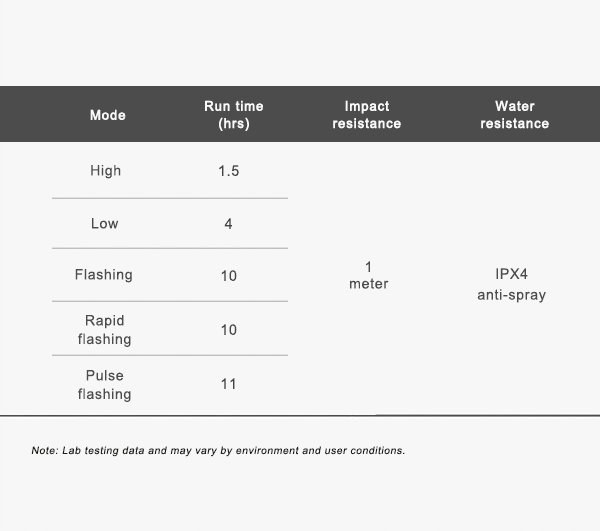
Task: Select the High mode cell
Action: click(x=105, y=171)
